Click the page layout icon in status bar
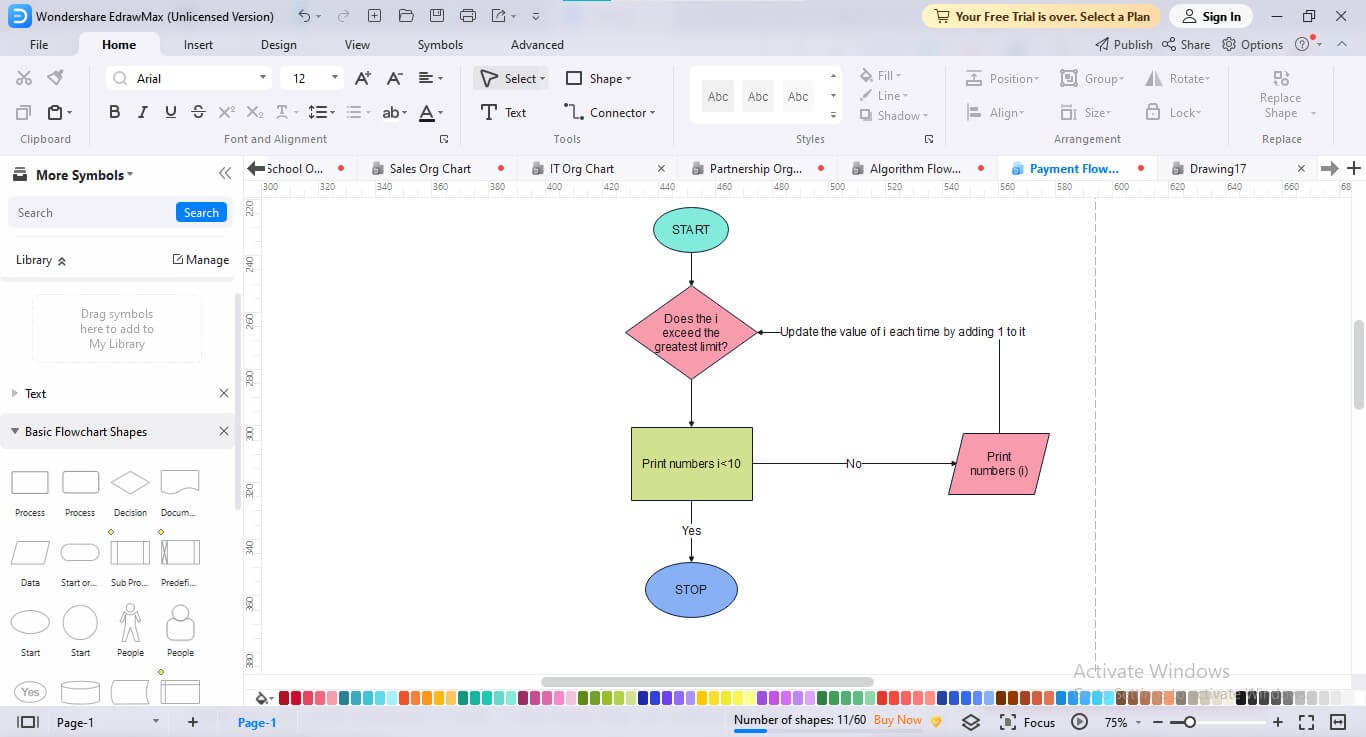Image resolution: width=1366 pixels, height=737 pixels. (x=28, y=722)
